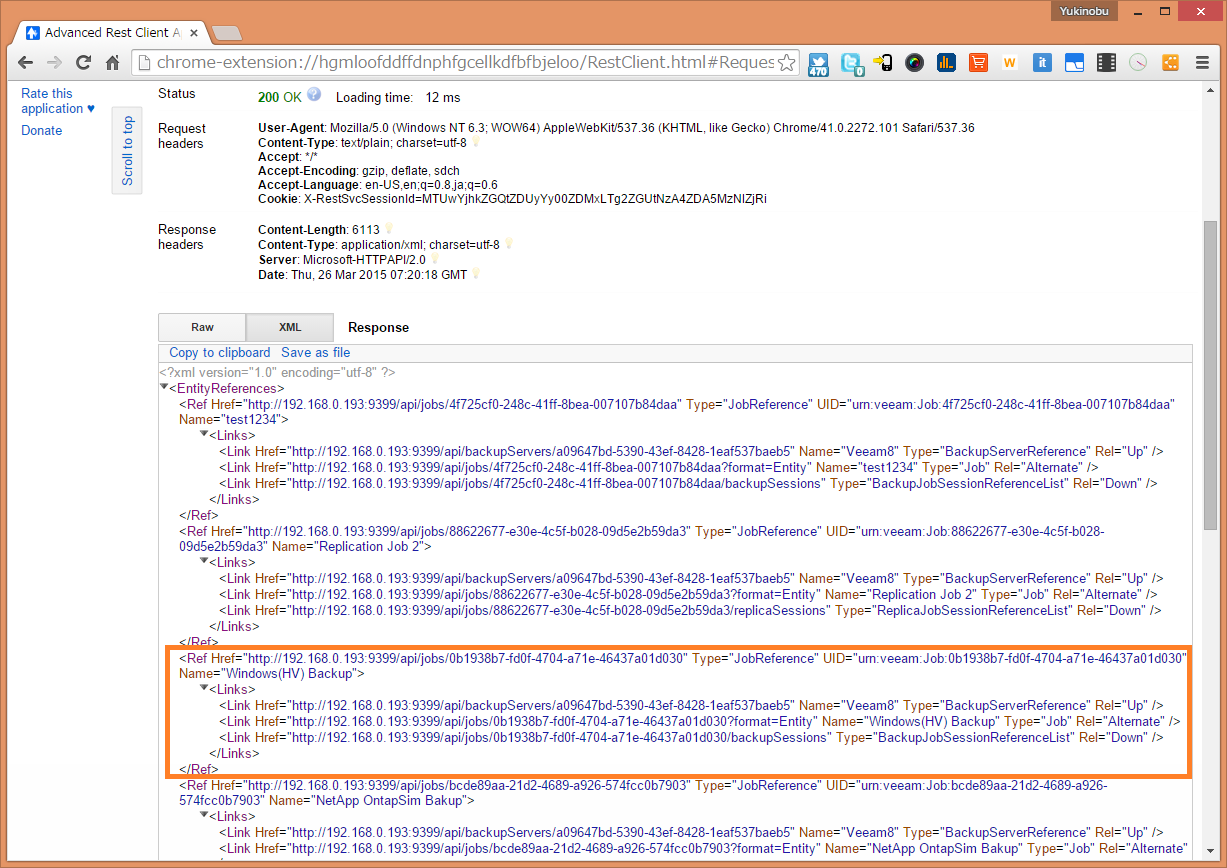
Task: Click the User-Agent request header line
Action: coord(616,128)
